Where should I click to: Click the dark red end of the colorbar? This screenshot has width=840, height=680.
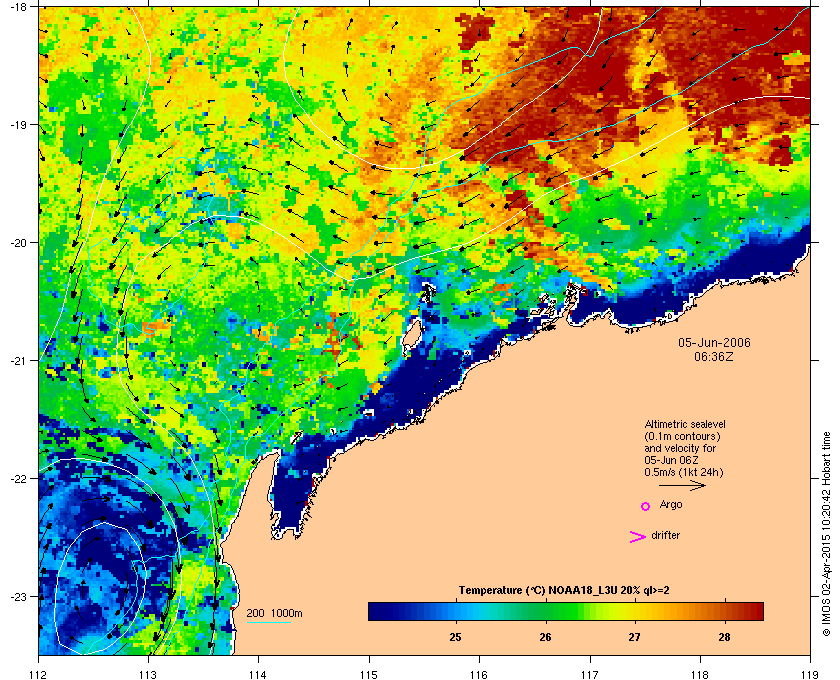755,611
